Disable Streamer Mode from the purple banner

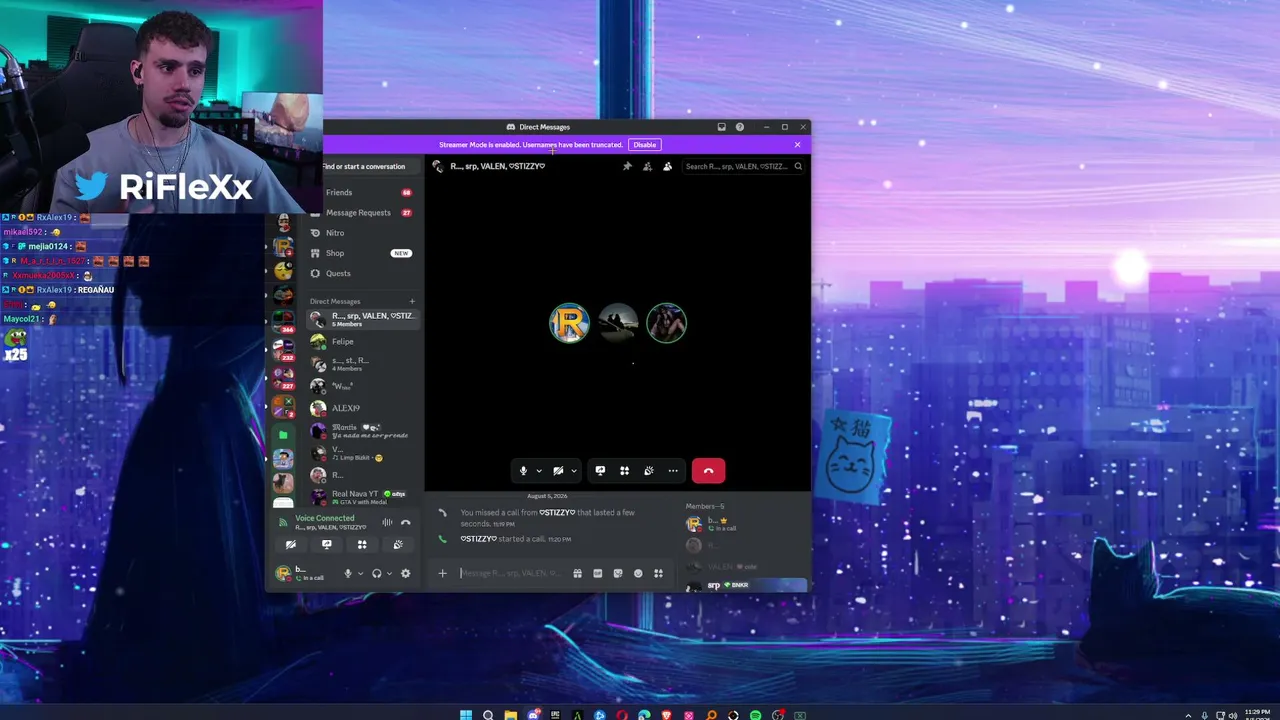point(645,145)
